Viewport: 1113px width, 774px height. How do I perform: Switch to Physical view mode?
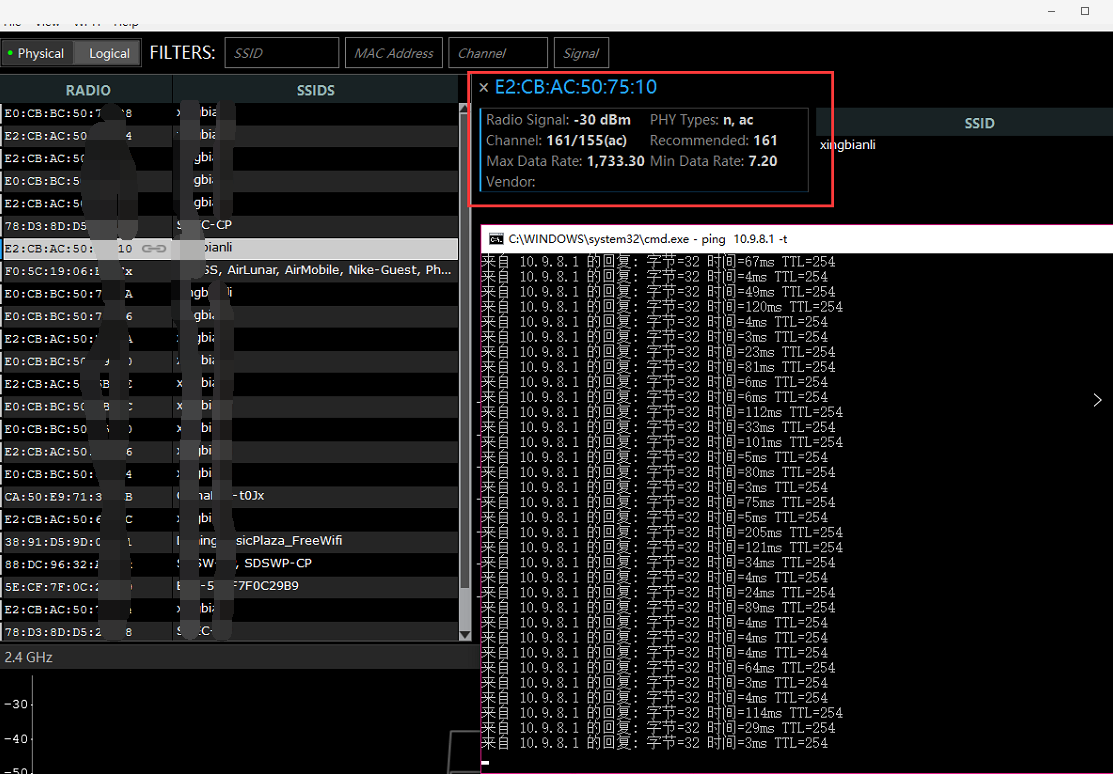[x=42, y=52]
